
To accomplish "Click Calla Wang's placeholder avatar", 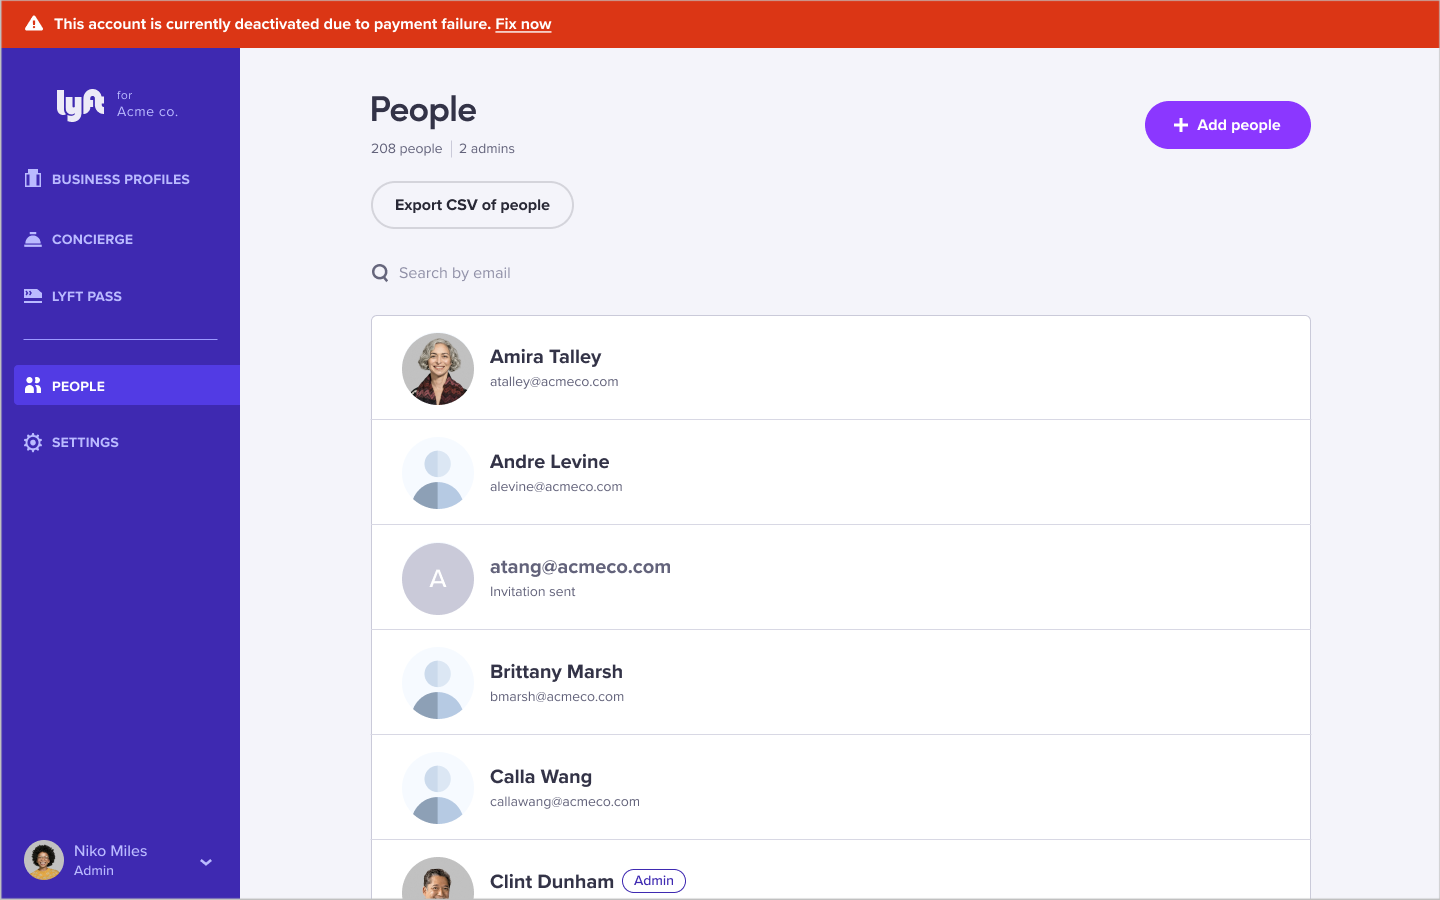I will pyautogui.click(x=438, y=788).
